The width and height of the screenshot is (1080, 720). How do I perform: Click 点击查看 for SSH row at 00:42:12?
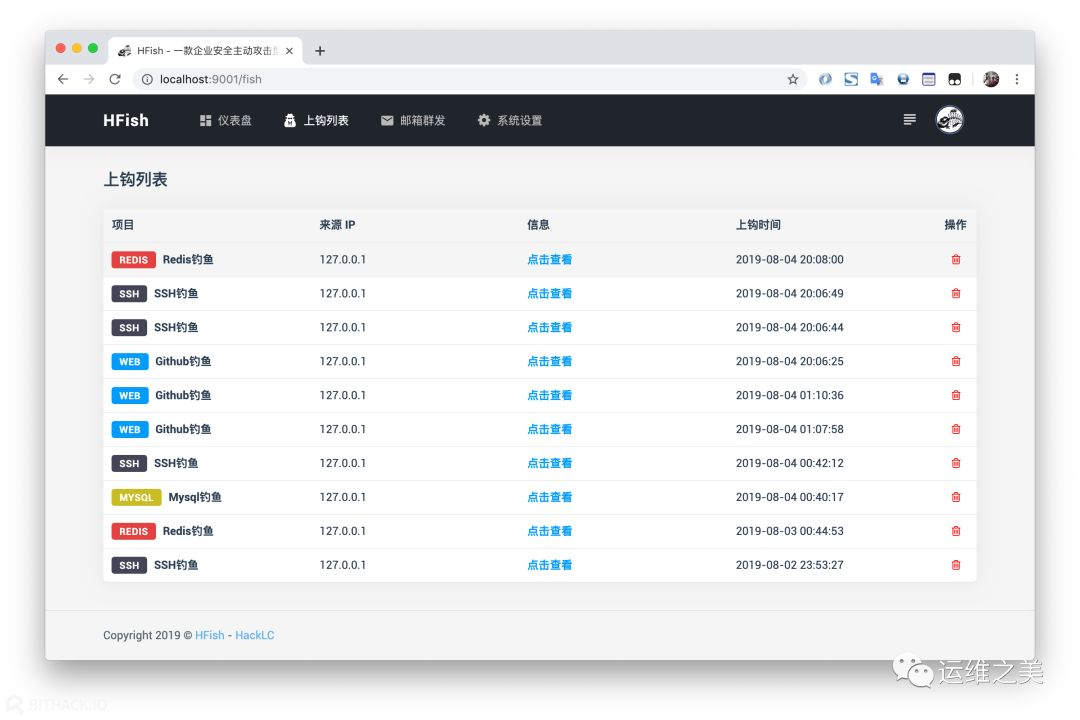click(550, 463)
